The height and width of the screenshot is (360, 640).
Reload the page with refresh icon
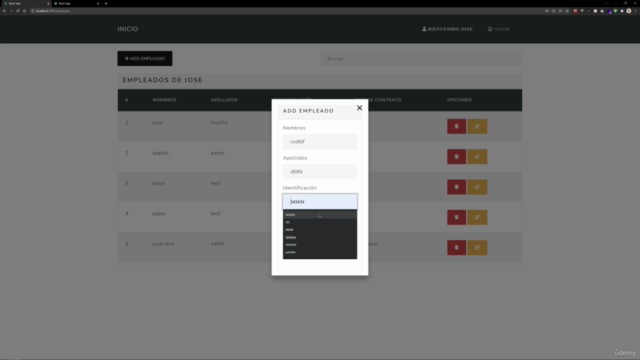tap(18, 11)
